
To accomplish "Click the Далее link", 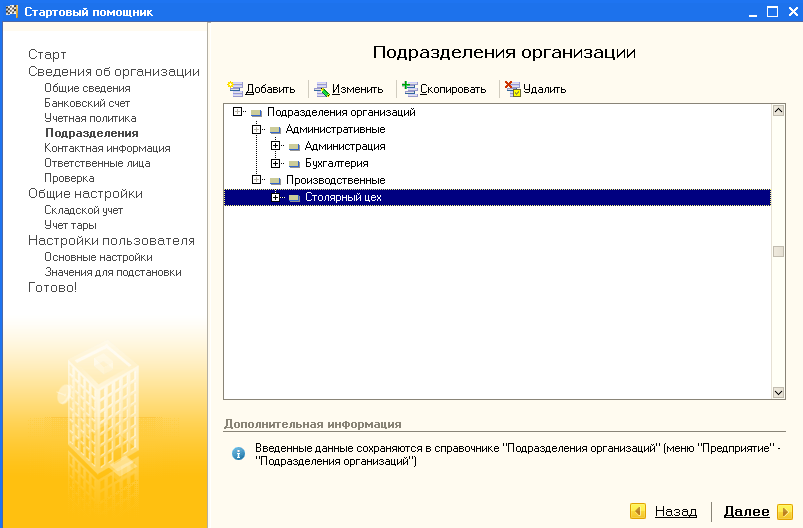I will [x=746, y=511].
